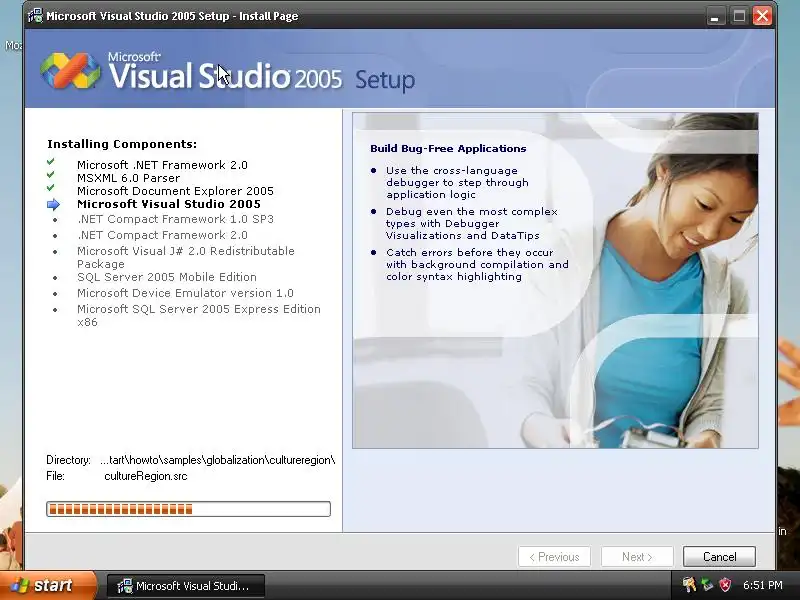Click the promotional image of the woman
The width and height of the screenshot is (800, 600).
click(x=555, y=281)
